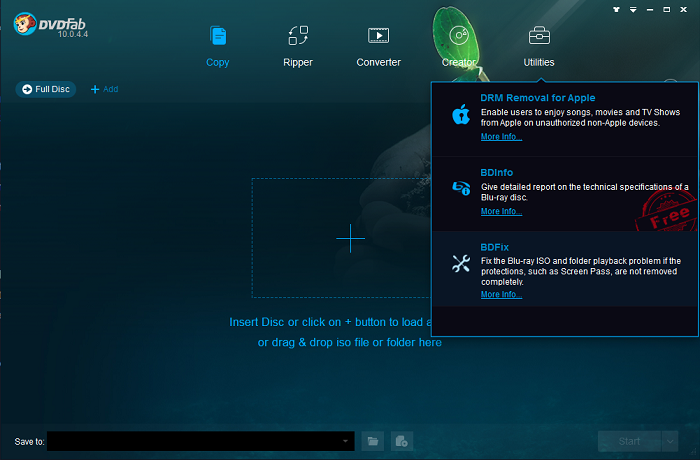This screenshot has height=460, width=700.
Task: Open More Info link under BDInfo
Action: coord(501,211)
